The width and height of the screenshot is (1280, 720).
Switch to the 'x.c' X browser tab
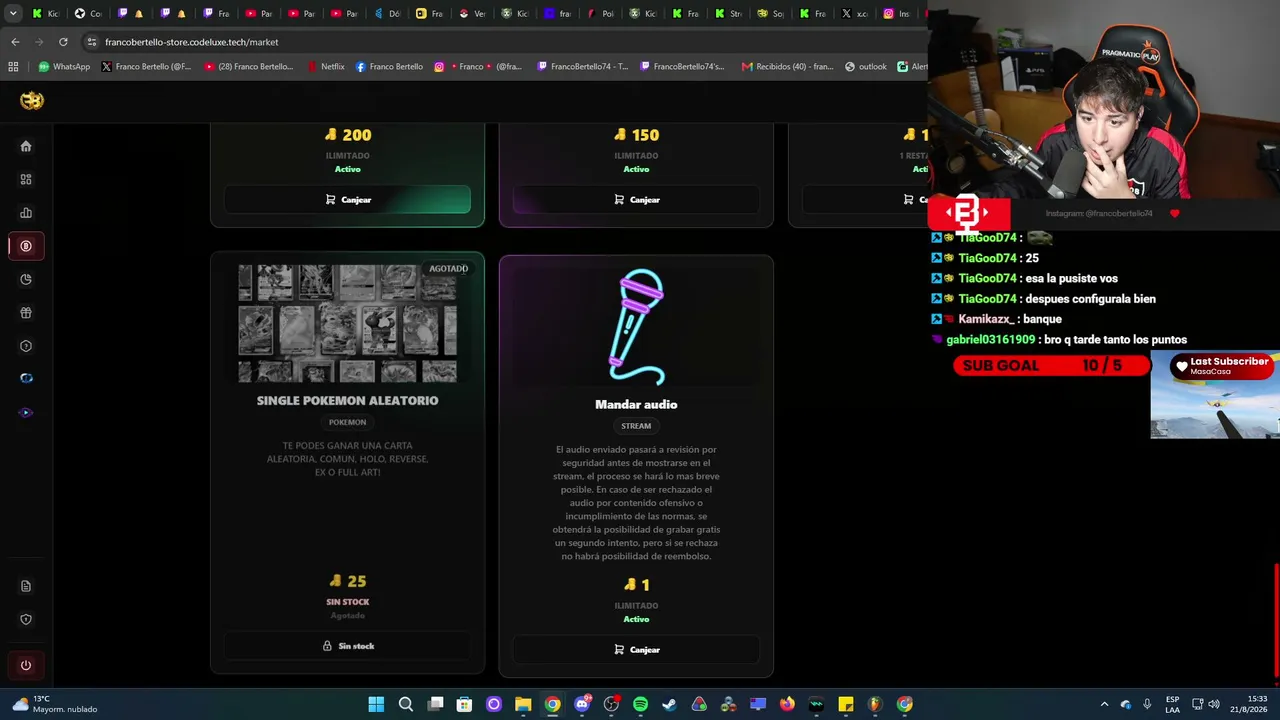(x=853, y=14)
